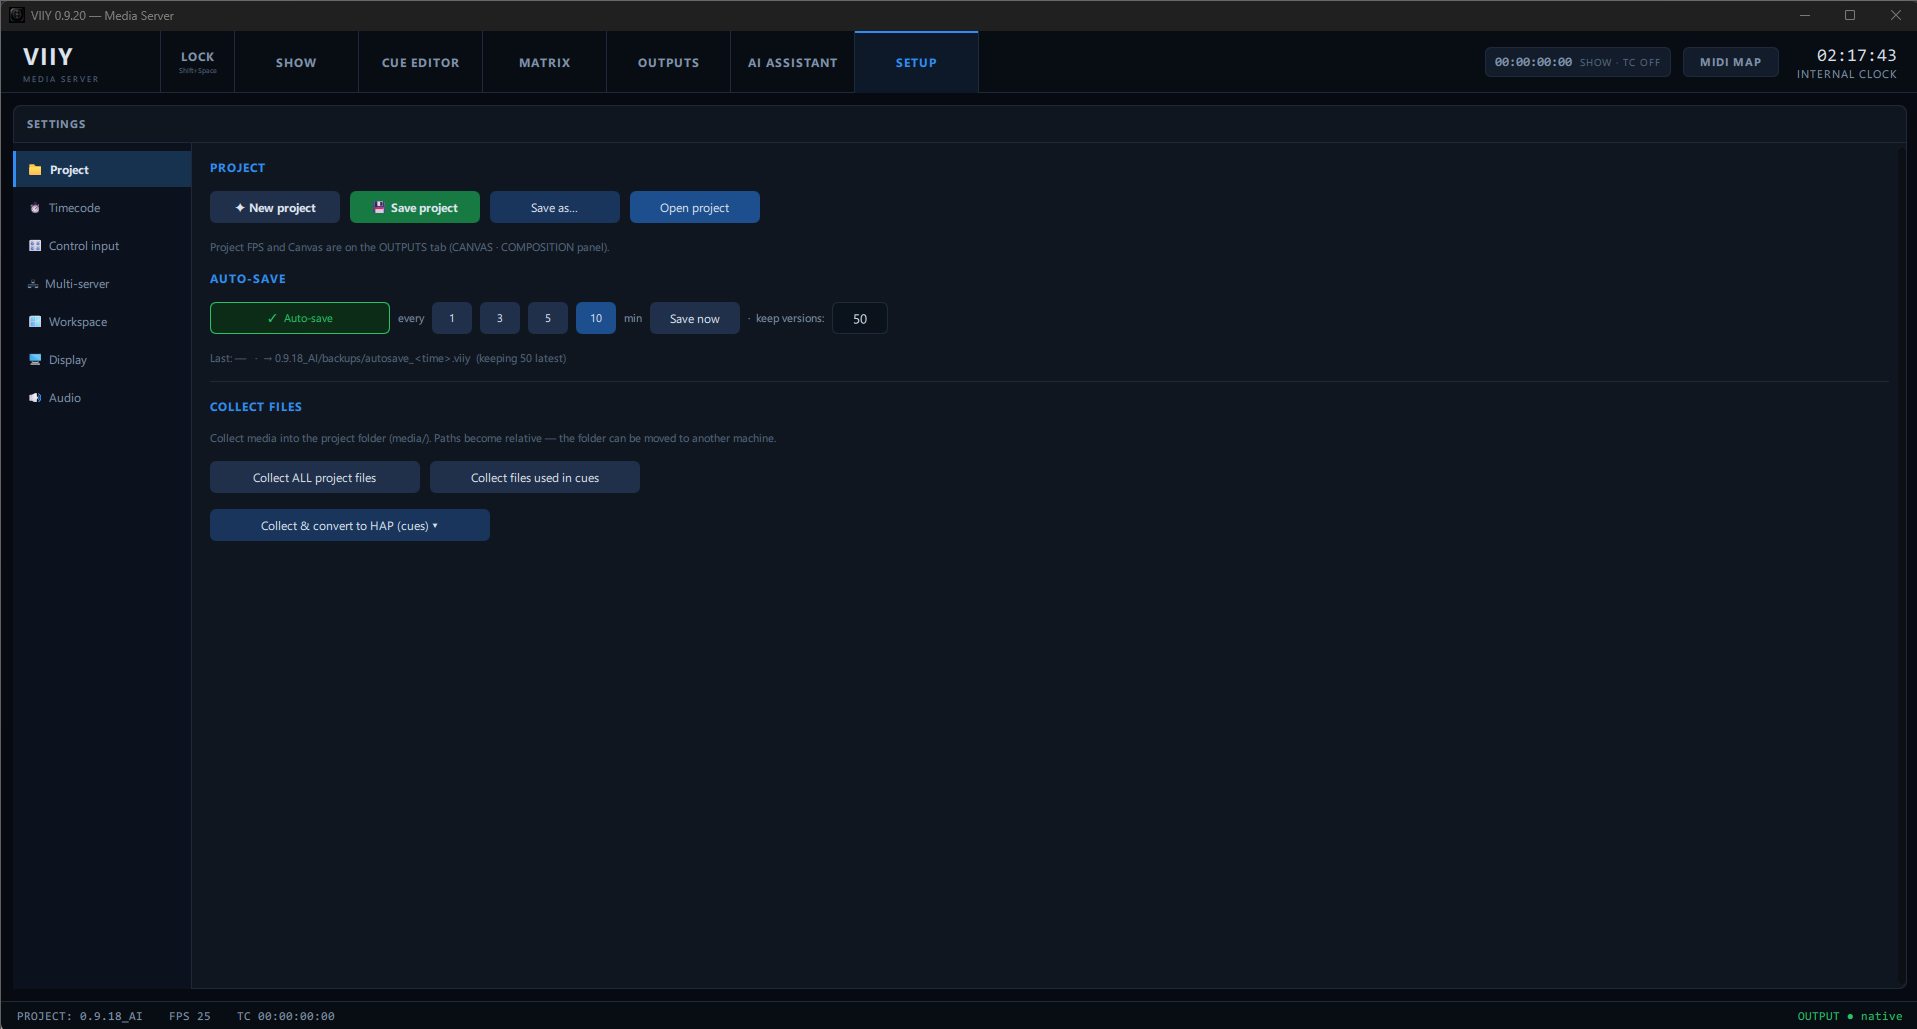The height and width of the screenshot is (1029, 1917).
Task: Minimize the VIIY window
Action: 1805,15
